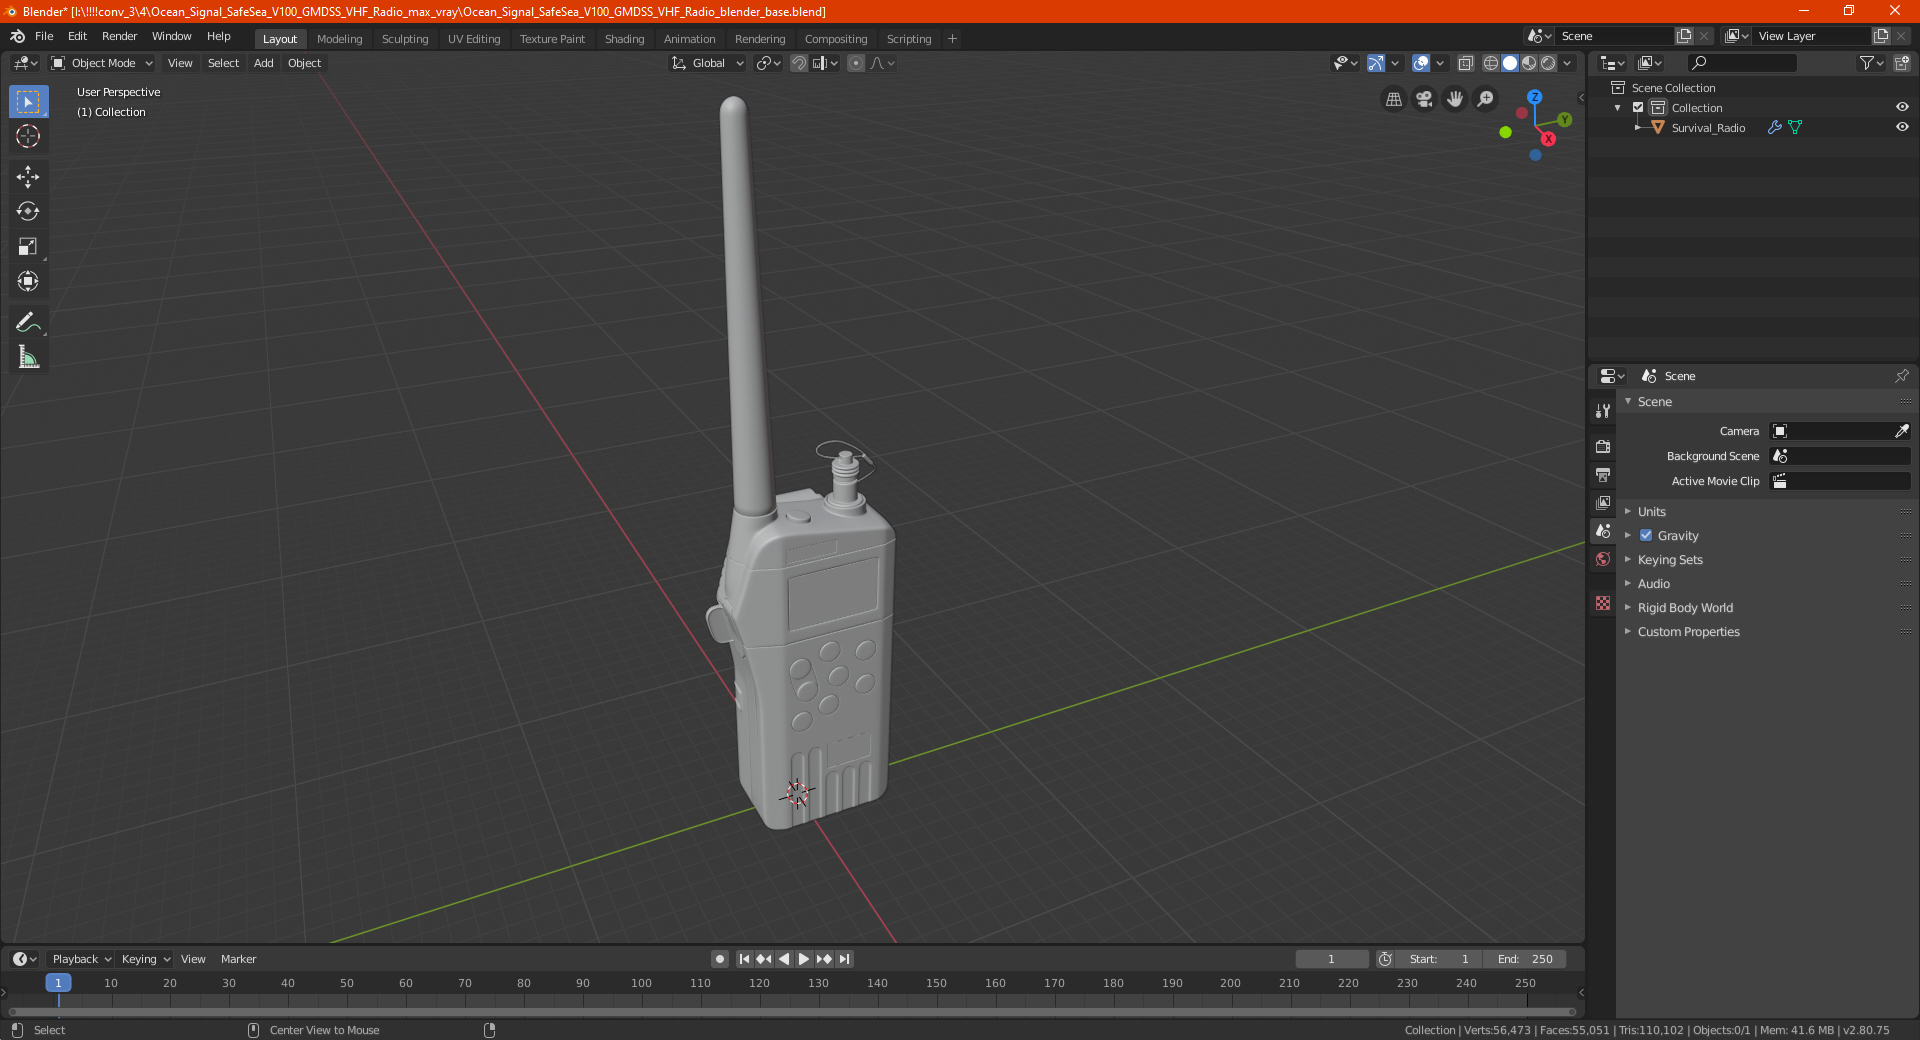Switch to the Sculpting workspace tab
The height and width of the screenshot is (1040, 1920).
(405, 39)
